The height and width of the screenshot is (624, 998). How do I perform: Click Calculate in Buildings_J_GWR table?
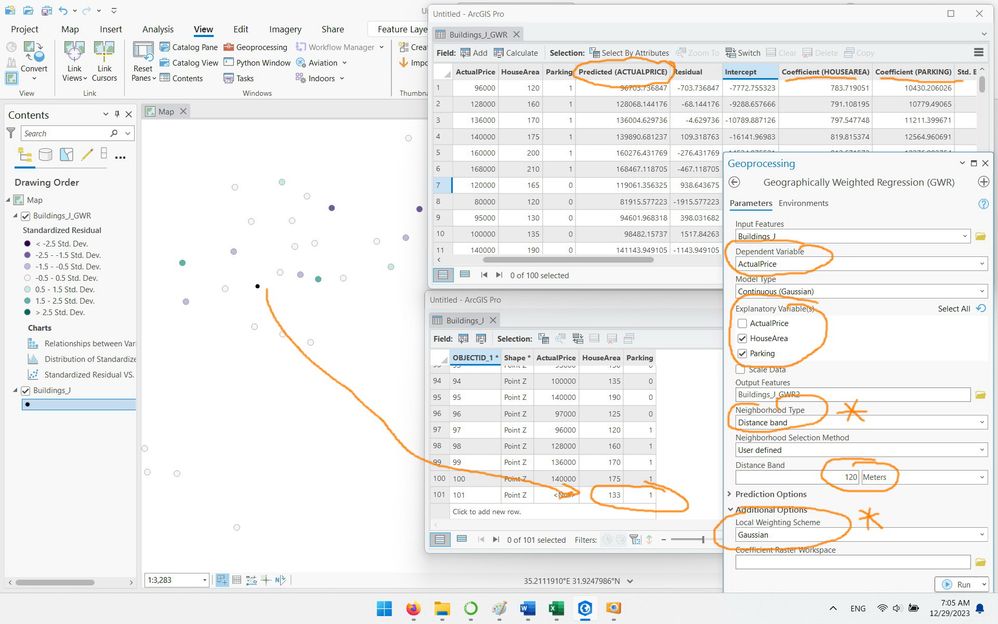click(x=516, y=53)
